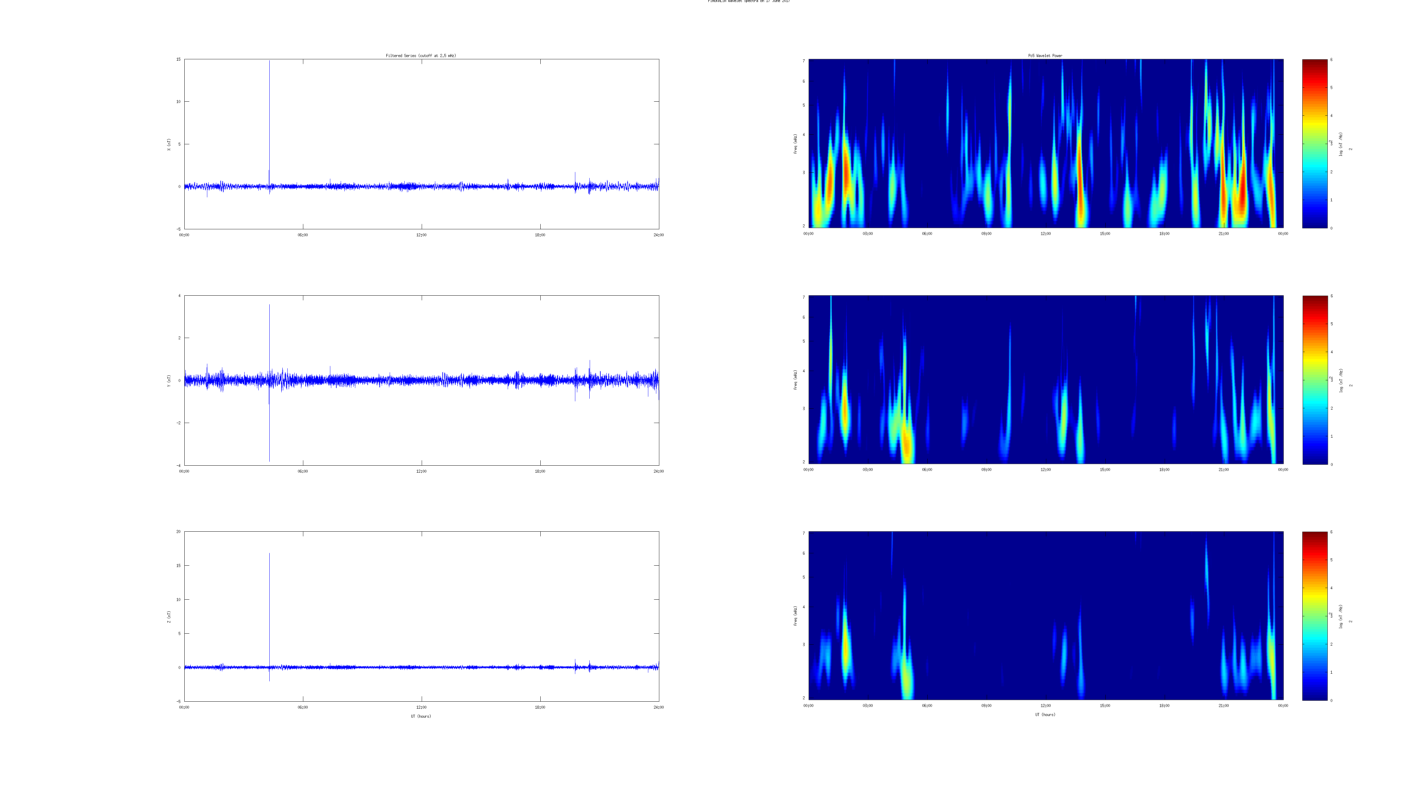The image size is (1418, 788).
Task: Click the 'Filtered Series (cutoff at 2.5 mHz)' title
Action: (x=421, y=56)
